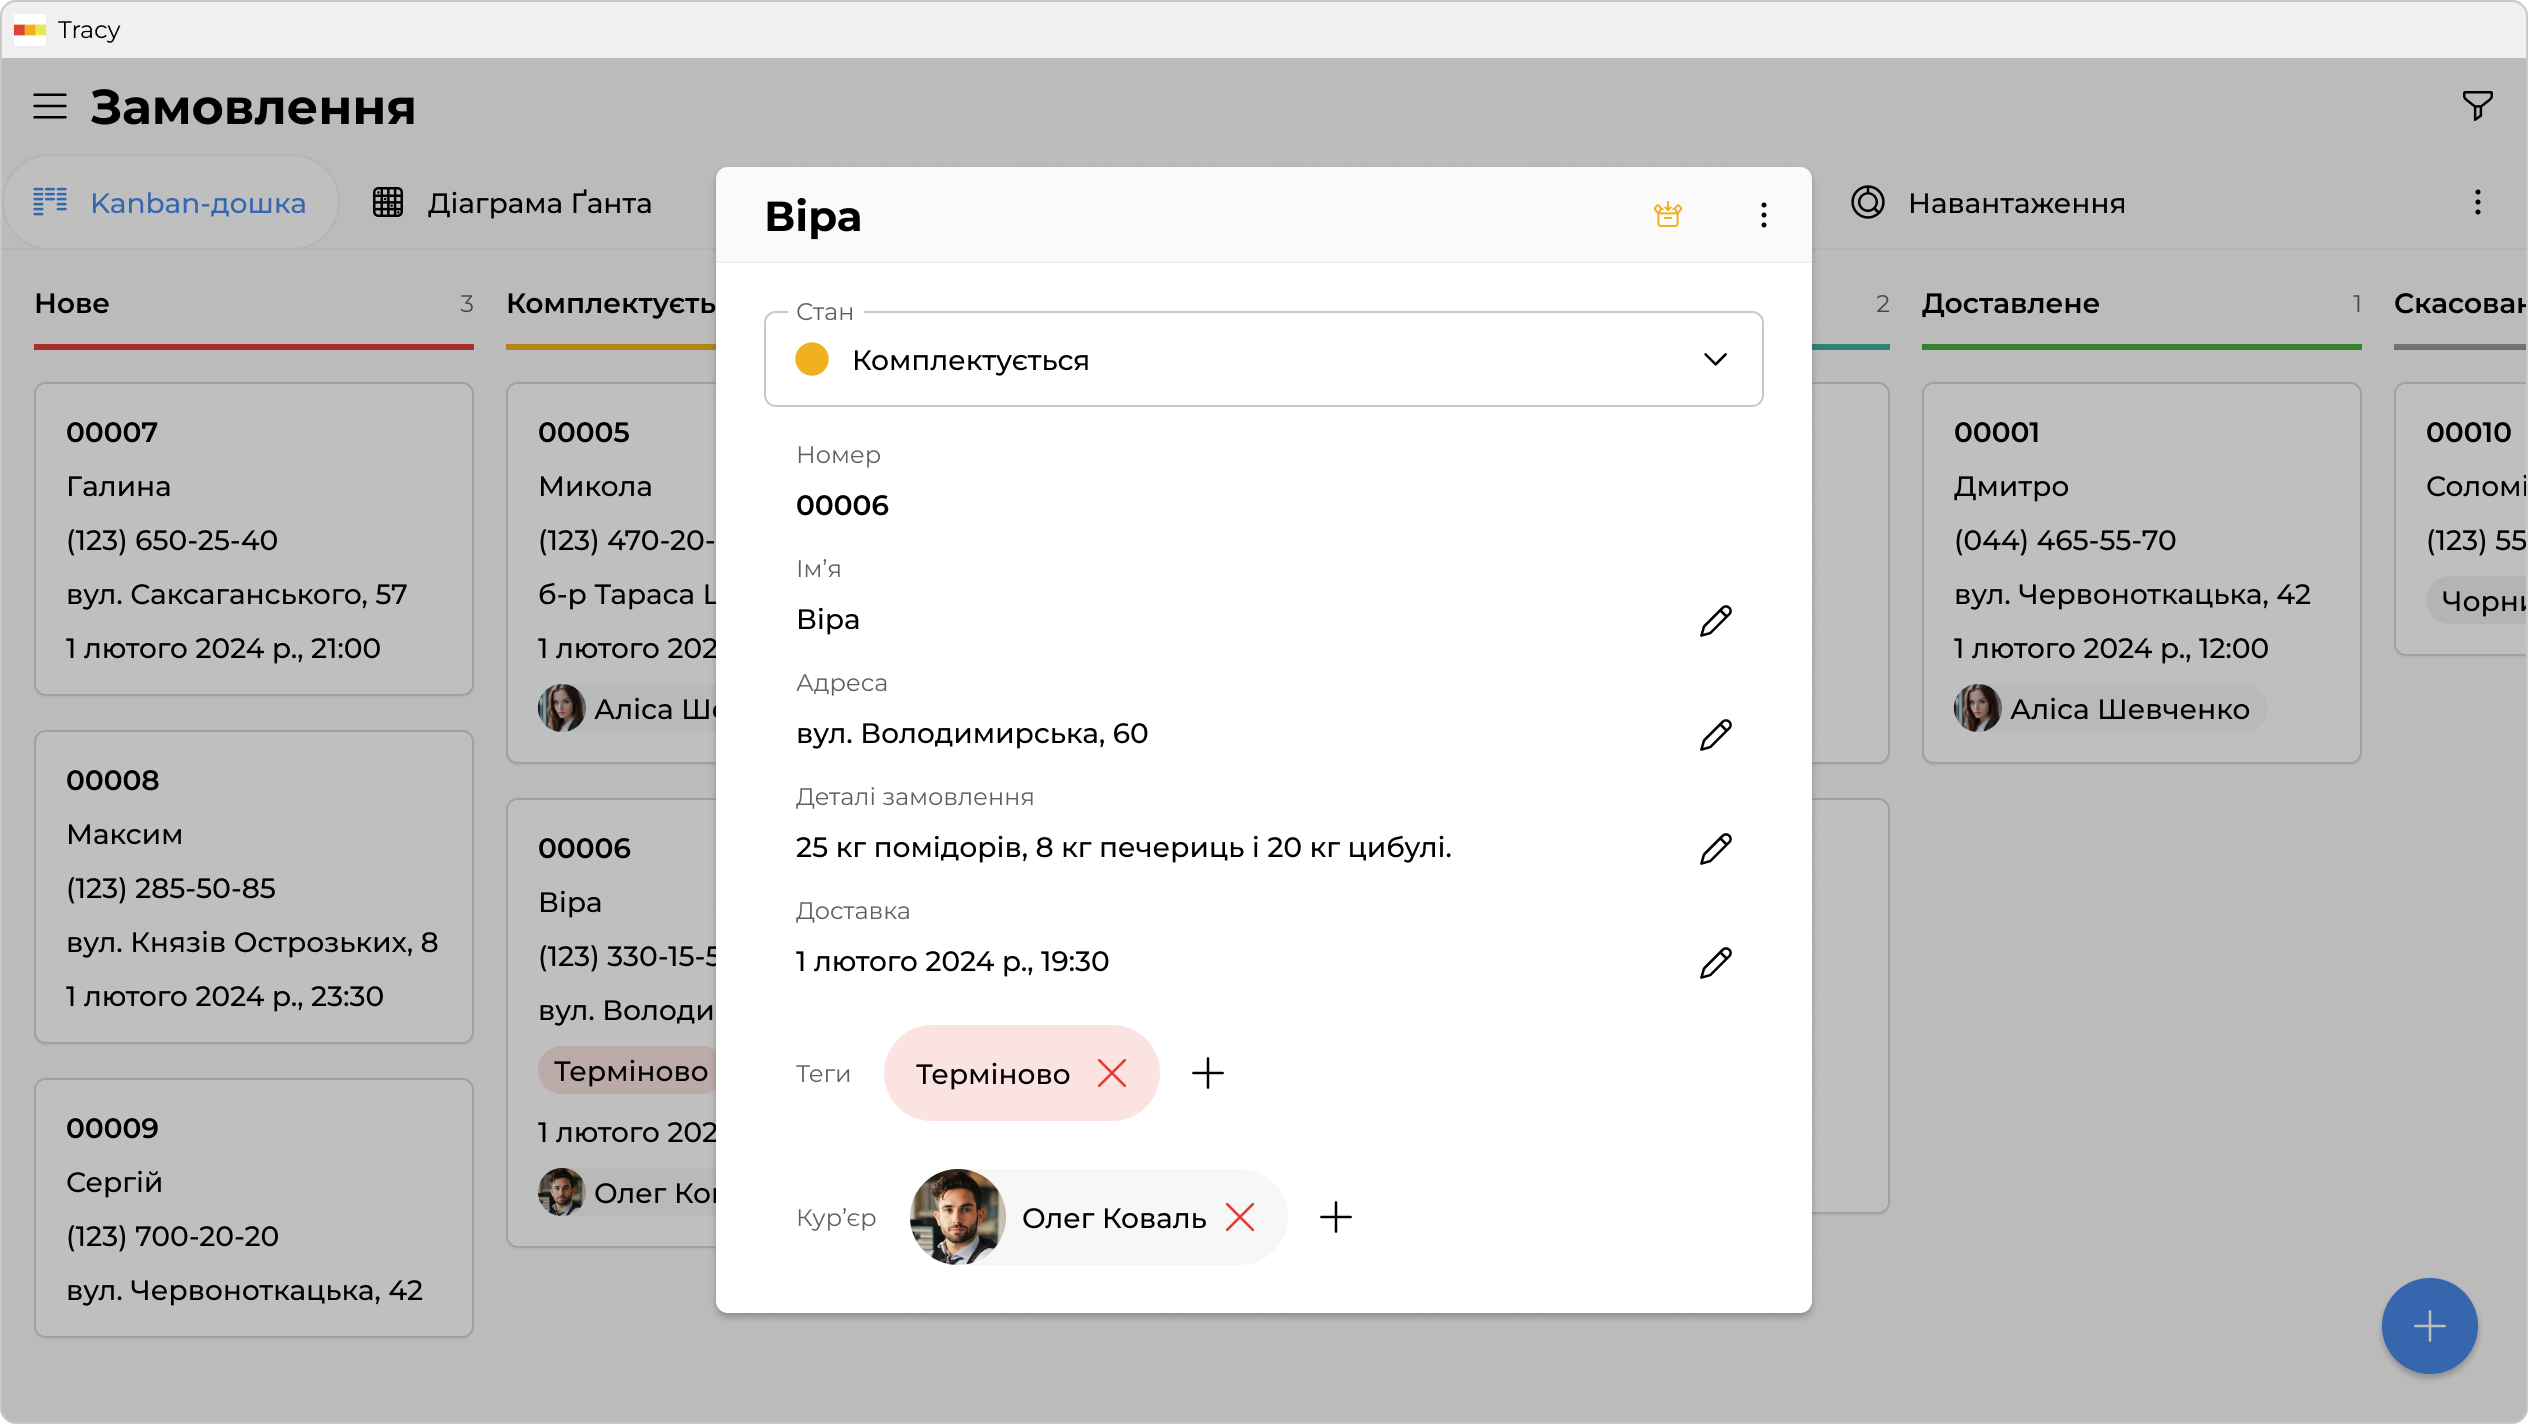Open the hamburger navigation menu

pos(50,106)
